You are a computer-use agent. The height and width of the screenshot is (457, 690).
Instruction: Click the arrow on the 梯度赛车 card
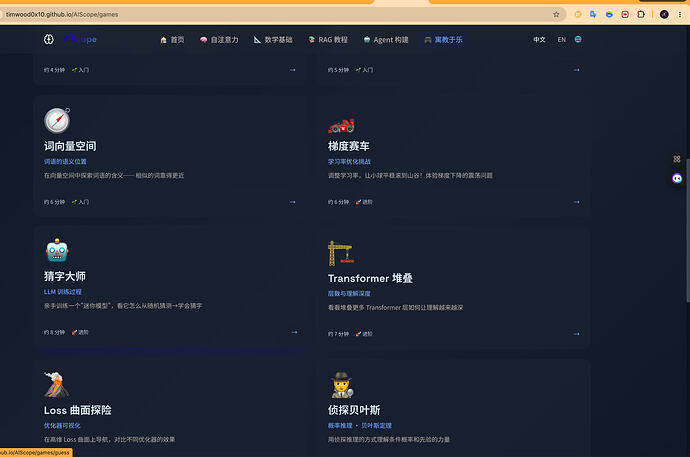pos(576,202)
